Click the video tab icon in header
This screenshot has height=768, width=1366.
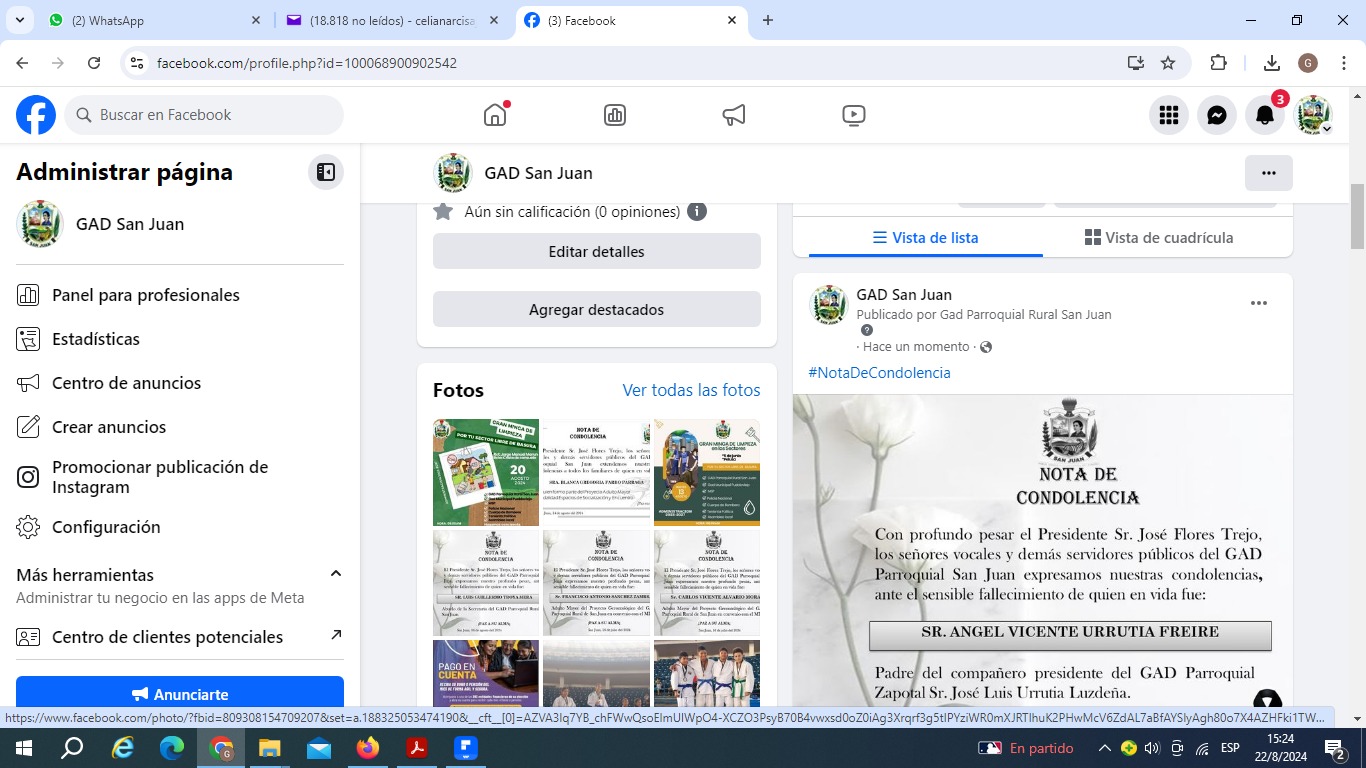(x=854, y=115)
